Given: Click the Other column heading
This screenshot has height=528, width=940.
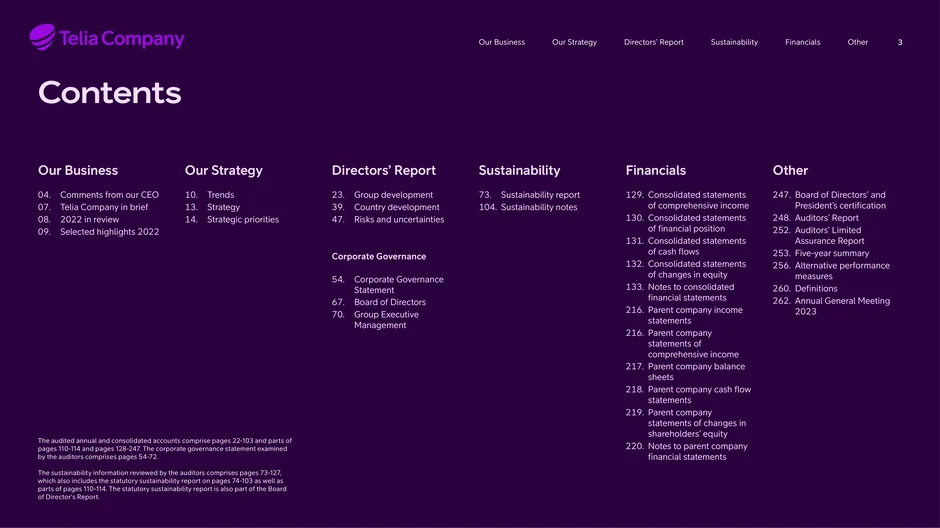Looking at the screenshot, I should (x=790, y=170).
